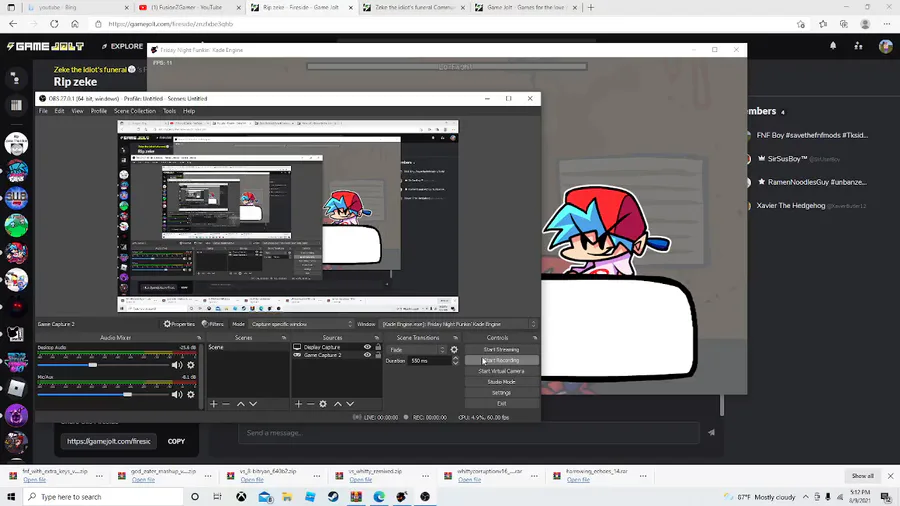Open OBS File menu
Viewport: 900px width, 506px height.
[43, 111]
